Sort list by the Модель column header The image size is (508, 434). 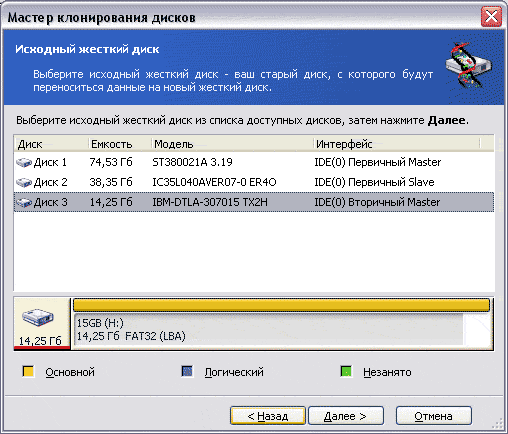(x=232, y=144)
